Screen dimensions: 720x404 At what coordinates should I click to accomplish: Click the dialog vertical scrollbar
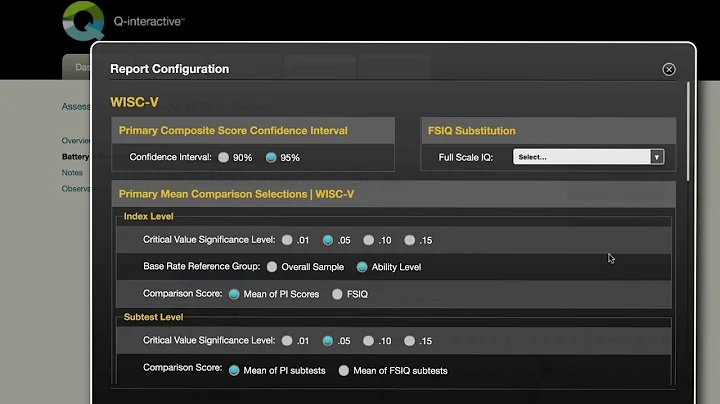[x=688, y=131]
